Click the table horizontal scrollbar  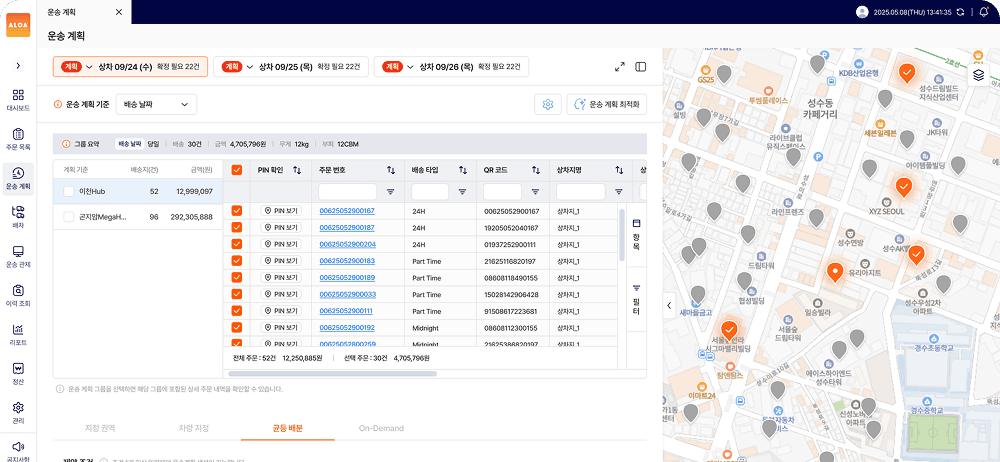pyautogui.click(x=332, y=373)
